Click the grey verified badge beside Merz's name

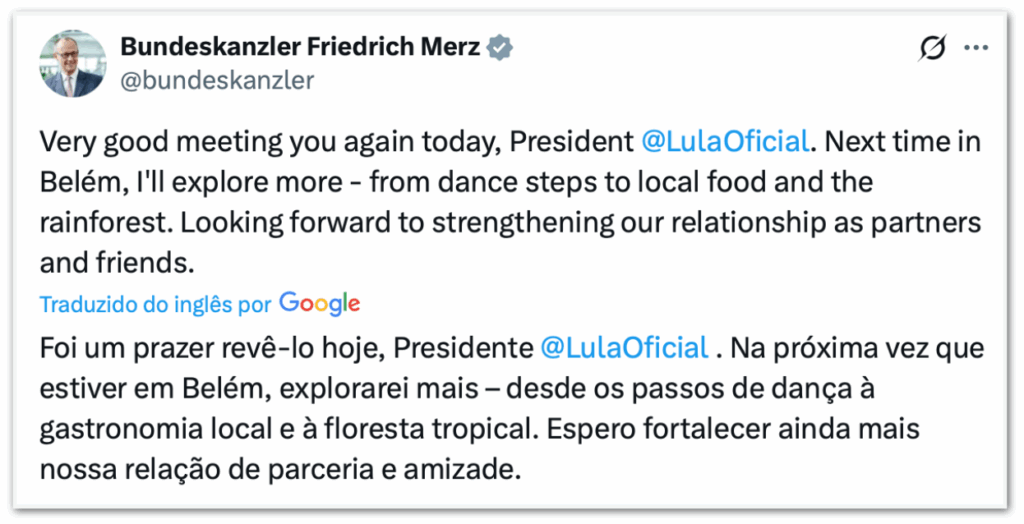(498, 47)
